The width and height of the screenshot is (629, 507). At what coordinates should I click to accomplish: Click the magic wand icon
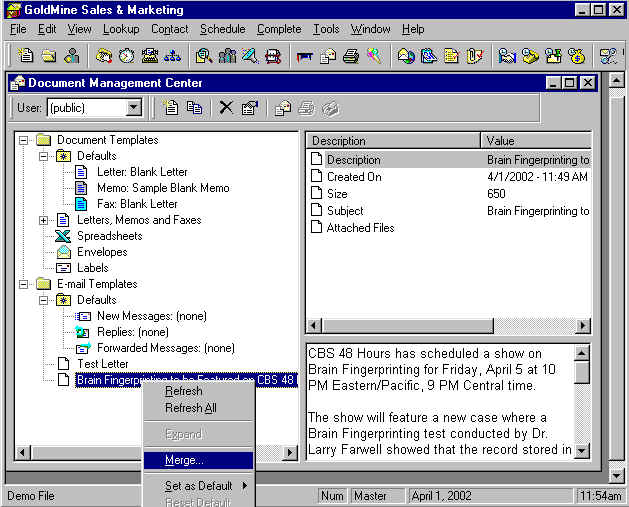(374, 56)
